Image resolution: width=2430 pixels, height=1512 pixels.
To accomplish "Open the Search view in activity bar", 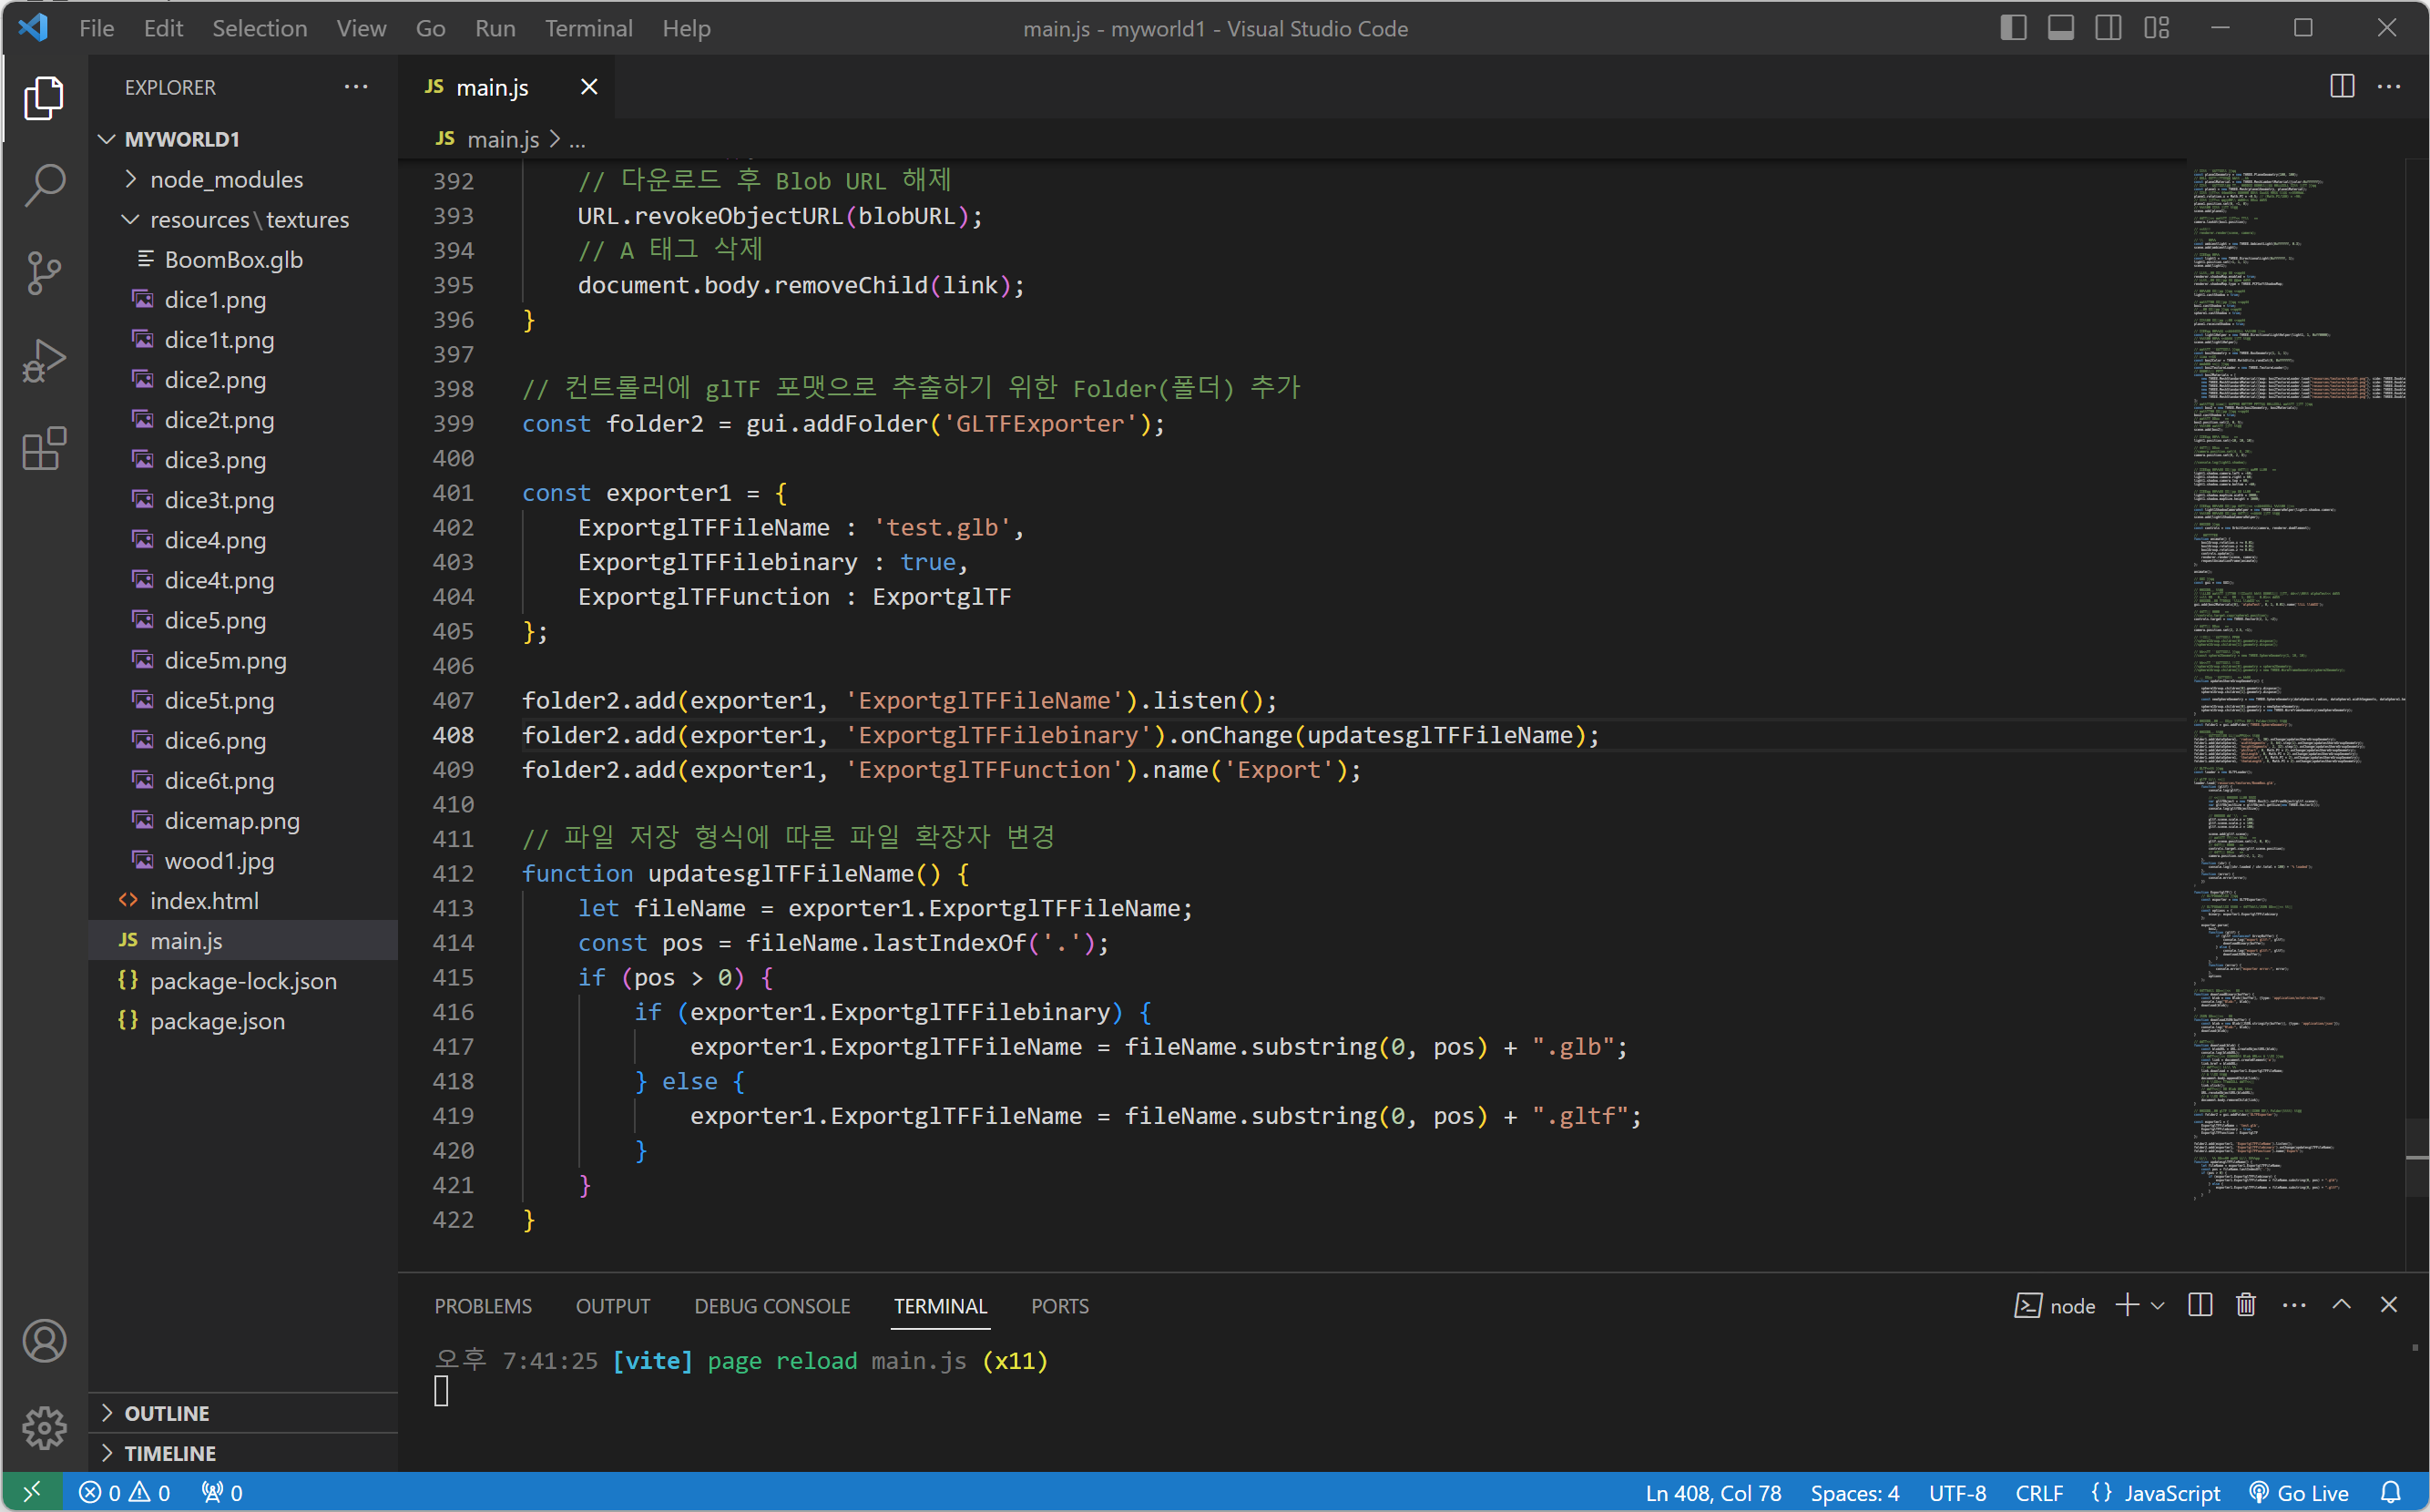I will [x=44, y=186].
